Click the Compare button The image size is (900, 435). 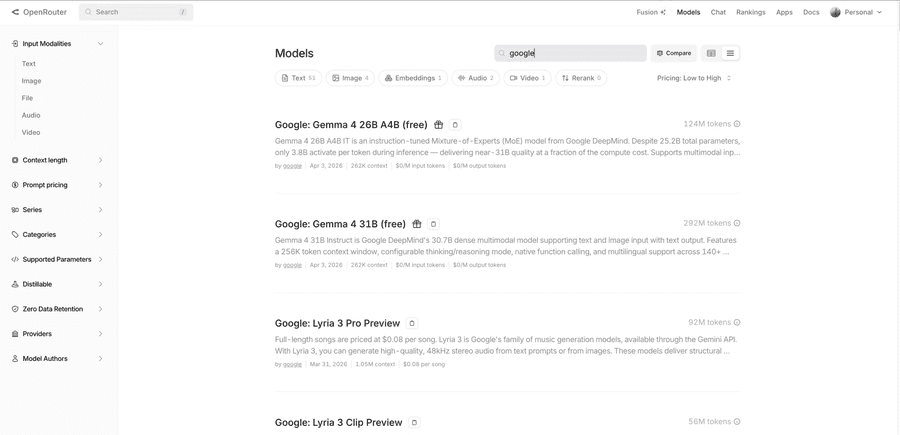(x=673, y=53)
